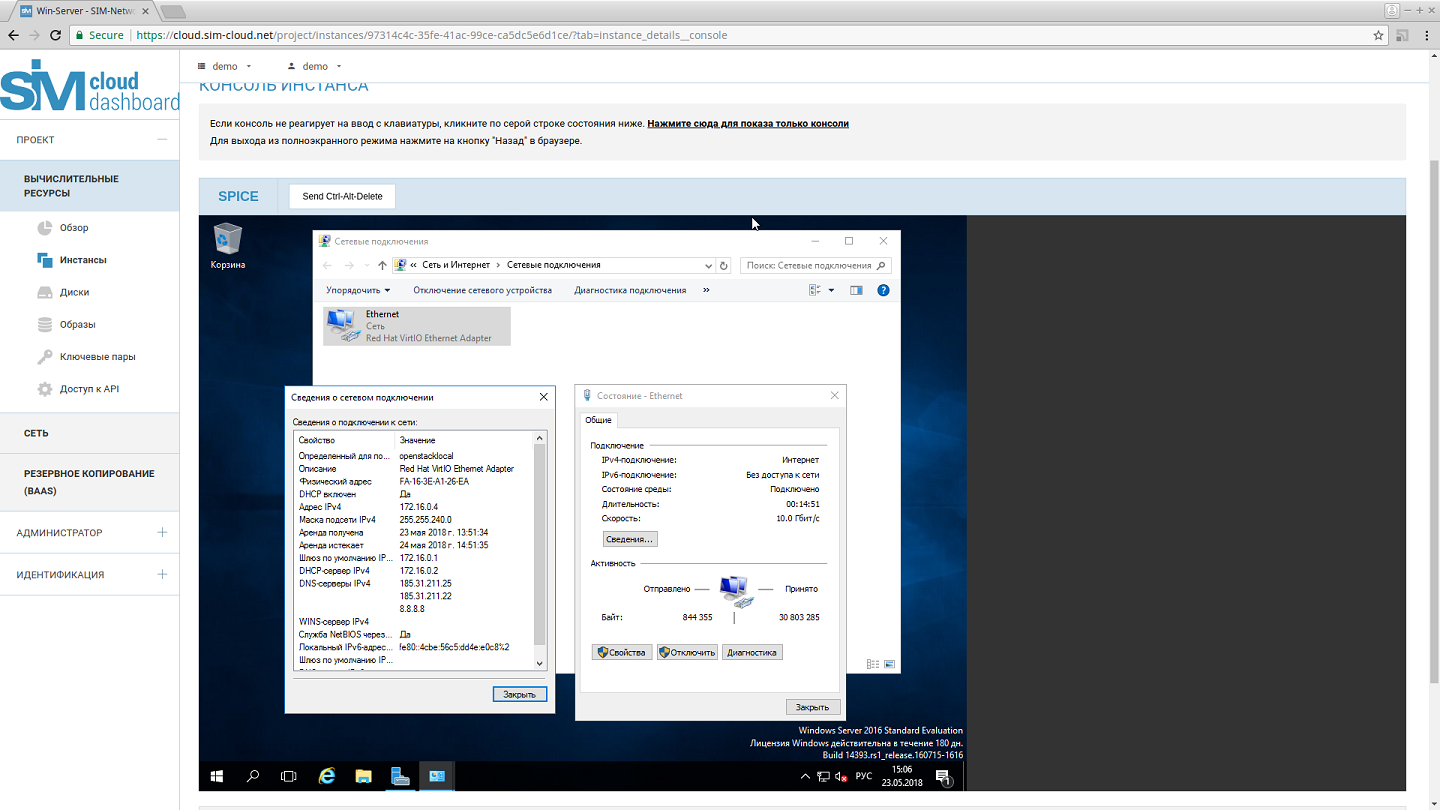Click the refresh button in the address bar
Image resolution: width=1440 pixels, height=810 pixels.
point(724,266)
